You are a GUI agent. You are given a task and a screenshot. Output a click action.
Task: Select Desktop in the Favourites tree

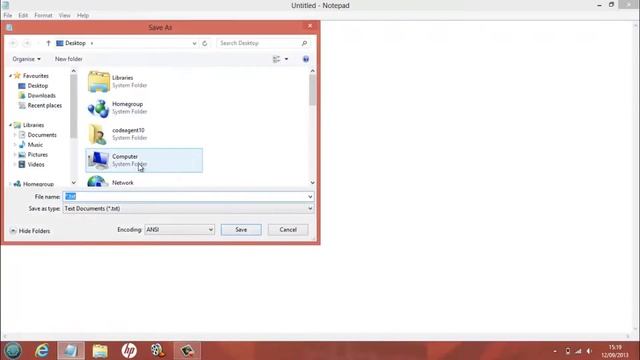click(38, 86)
